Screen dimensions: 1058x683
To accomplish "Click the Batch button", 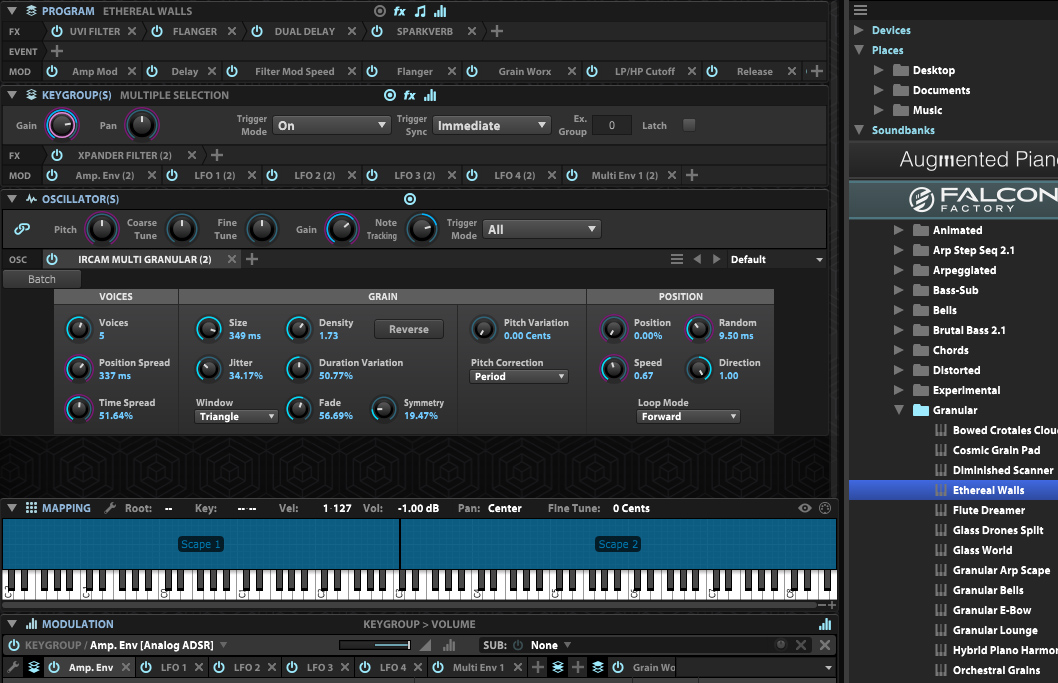I will click(x=42, y=279).
